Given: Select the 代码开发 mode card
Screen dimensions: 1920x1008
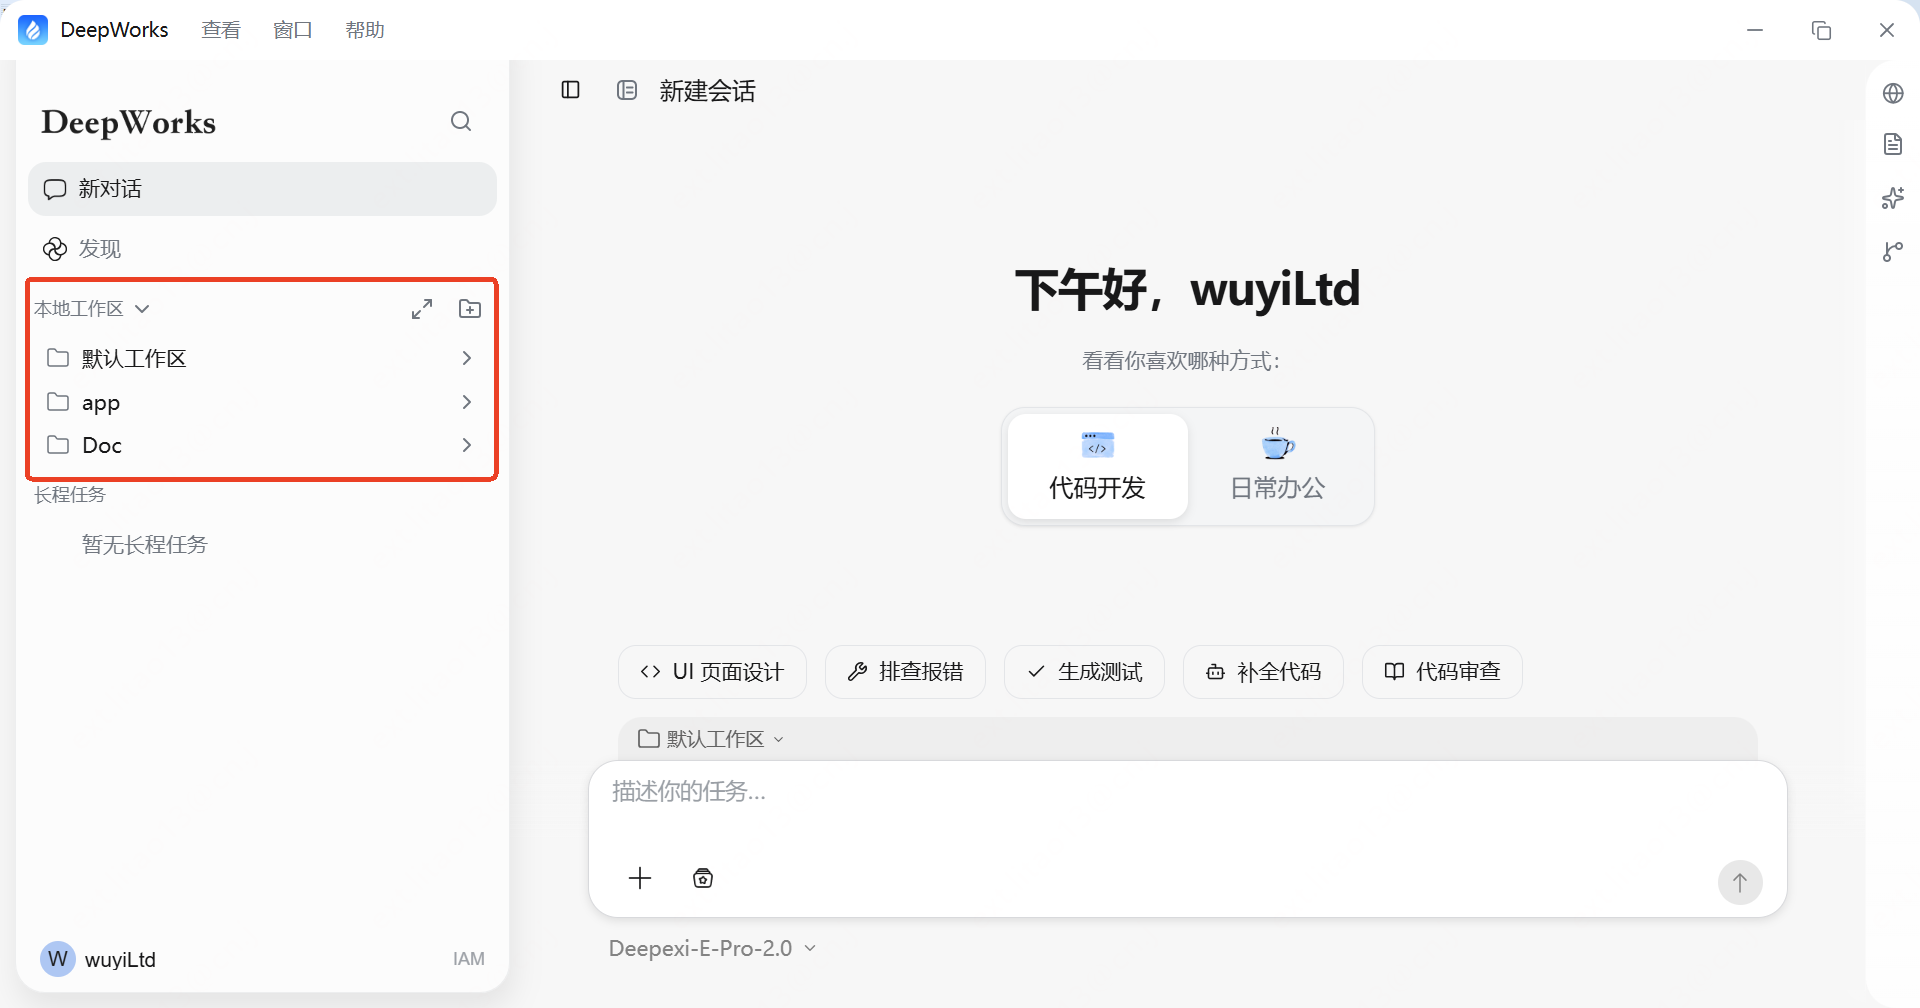Looking at the screenshot, I should click(1097, 466).
